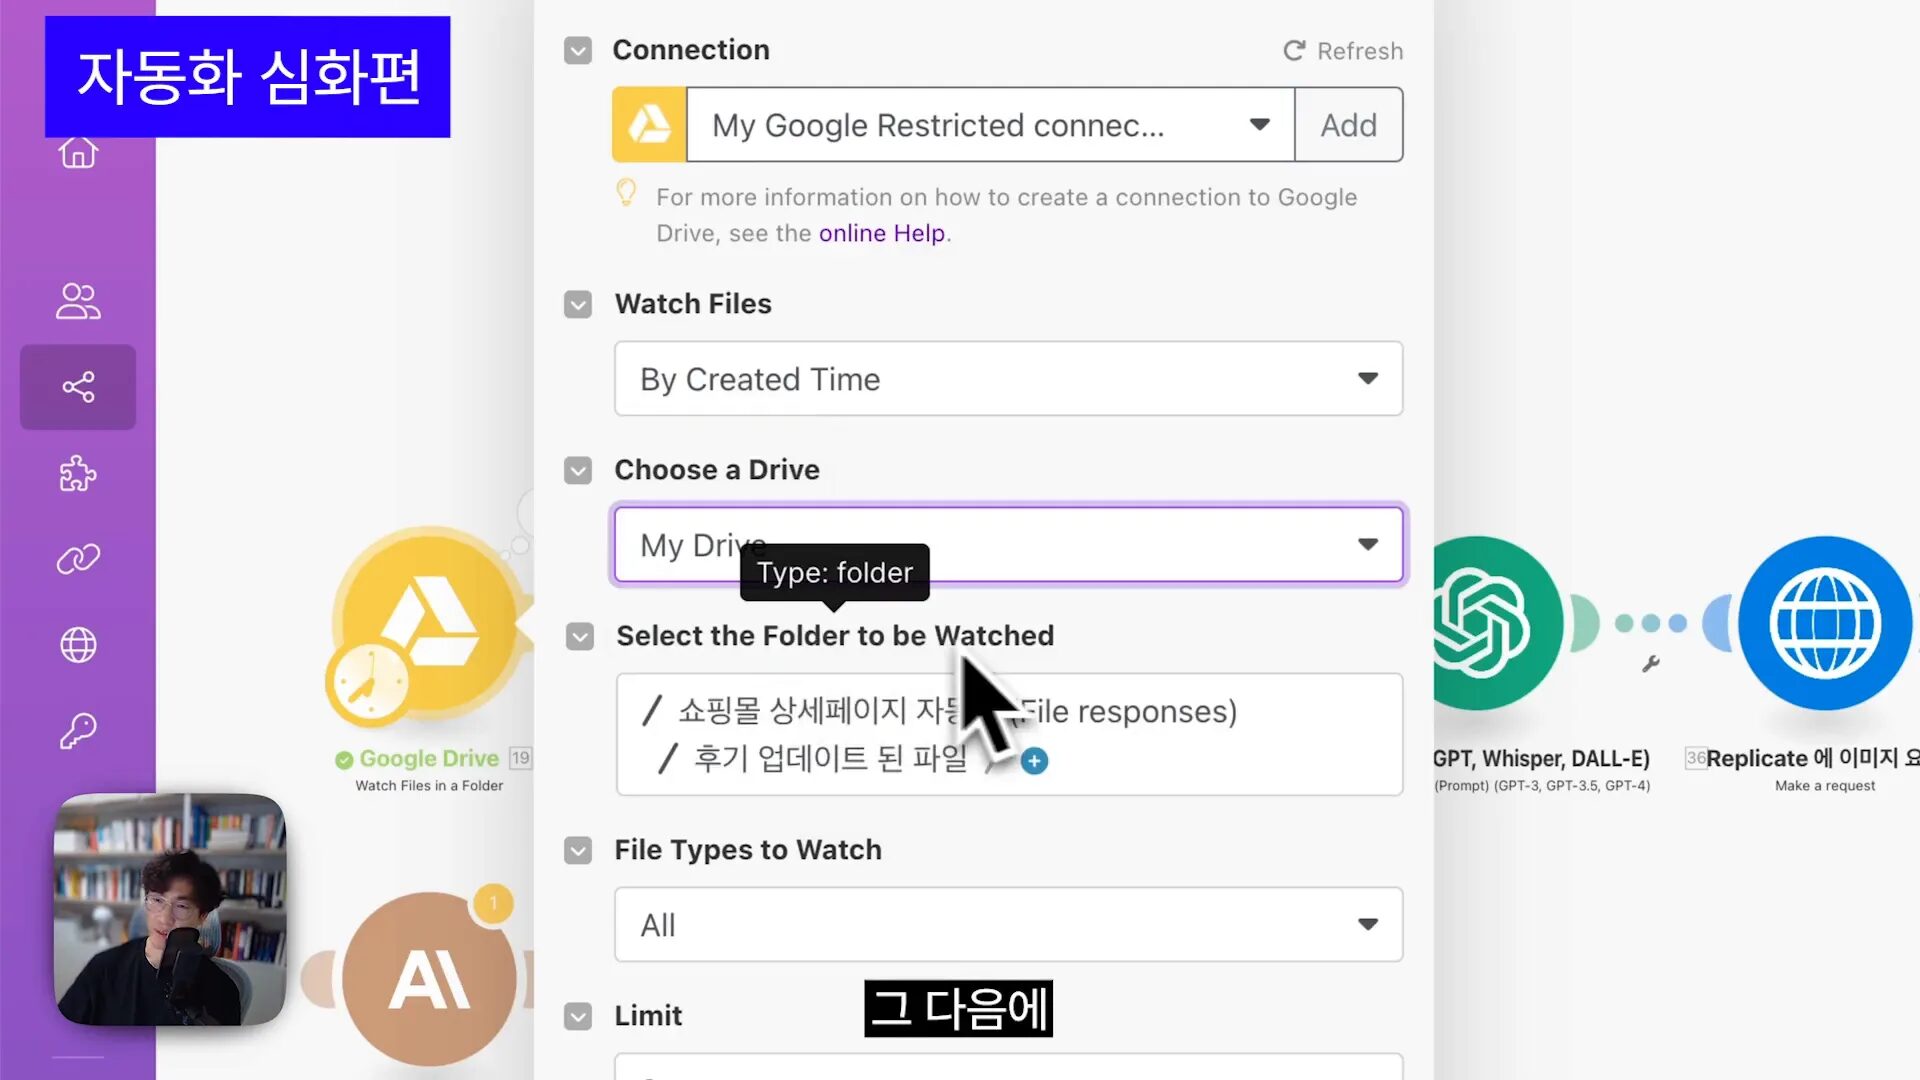Click the Add connection button
This screenshot has width=1920, height=1080.
1348,124
